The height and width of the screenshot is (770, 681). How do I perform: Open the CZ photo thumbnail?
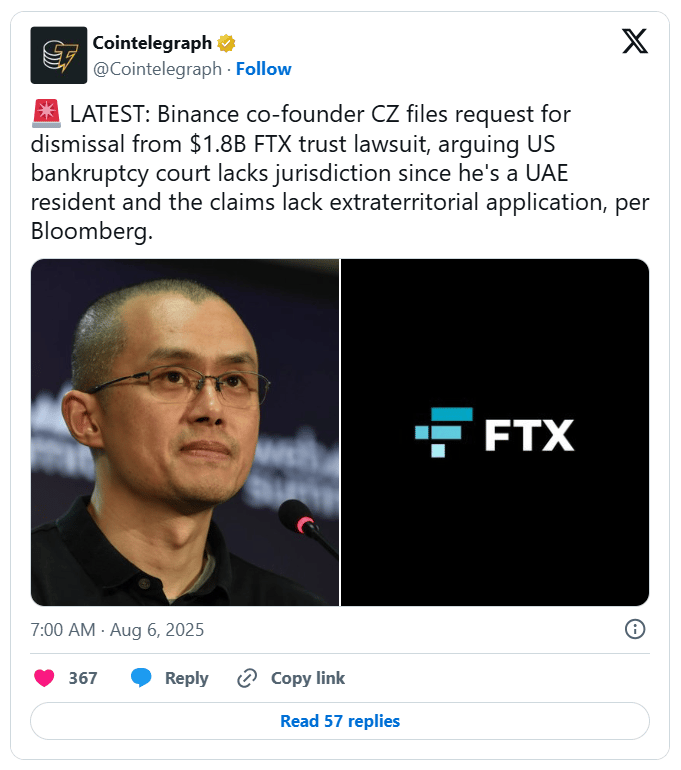click(x=185, y=432)
